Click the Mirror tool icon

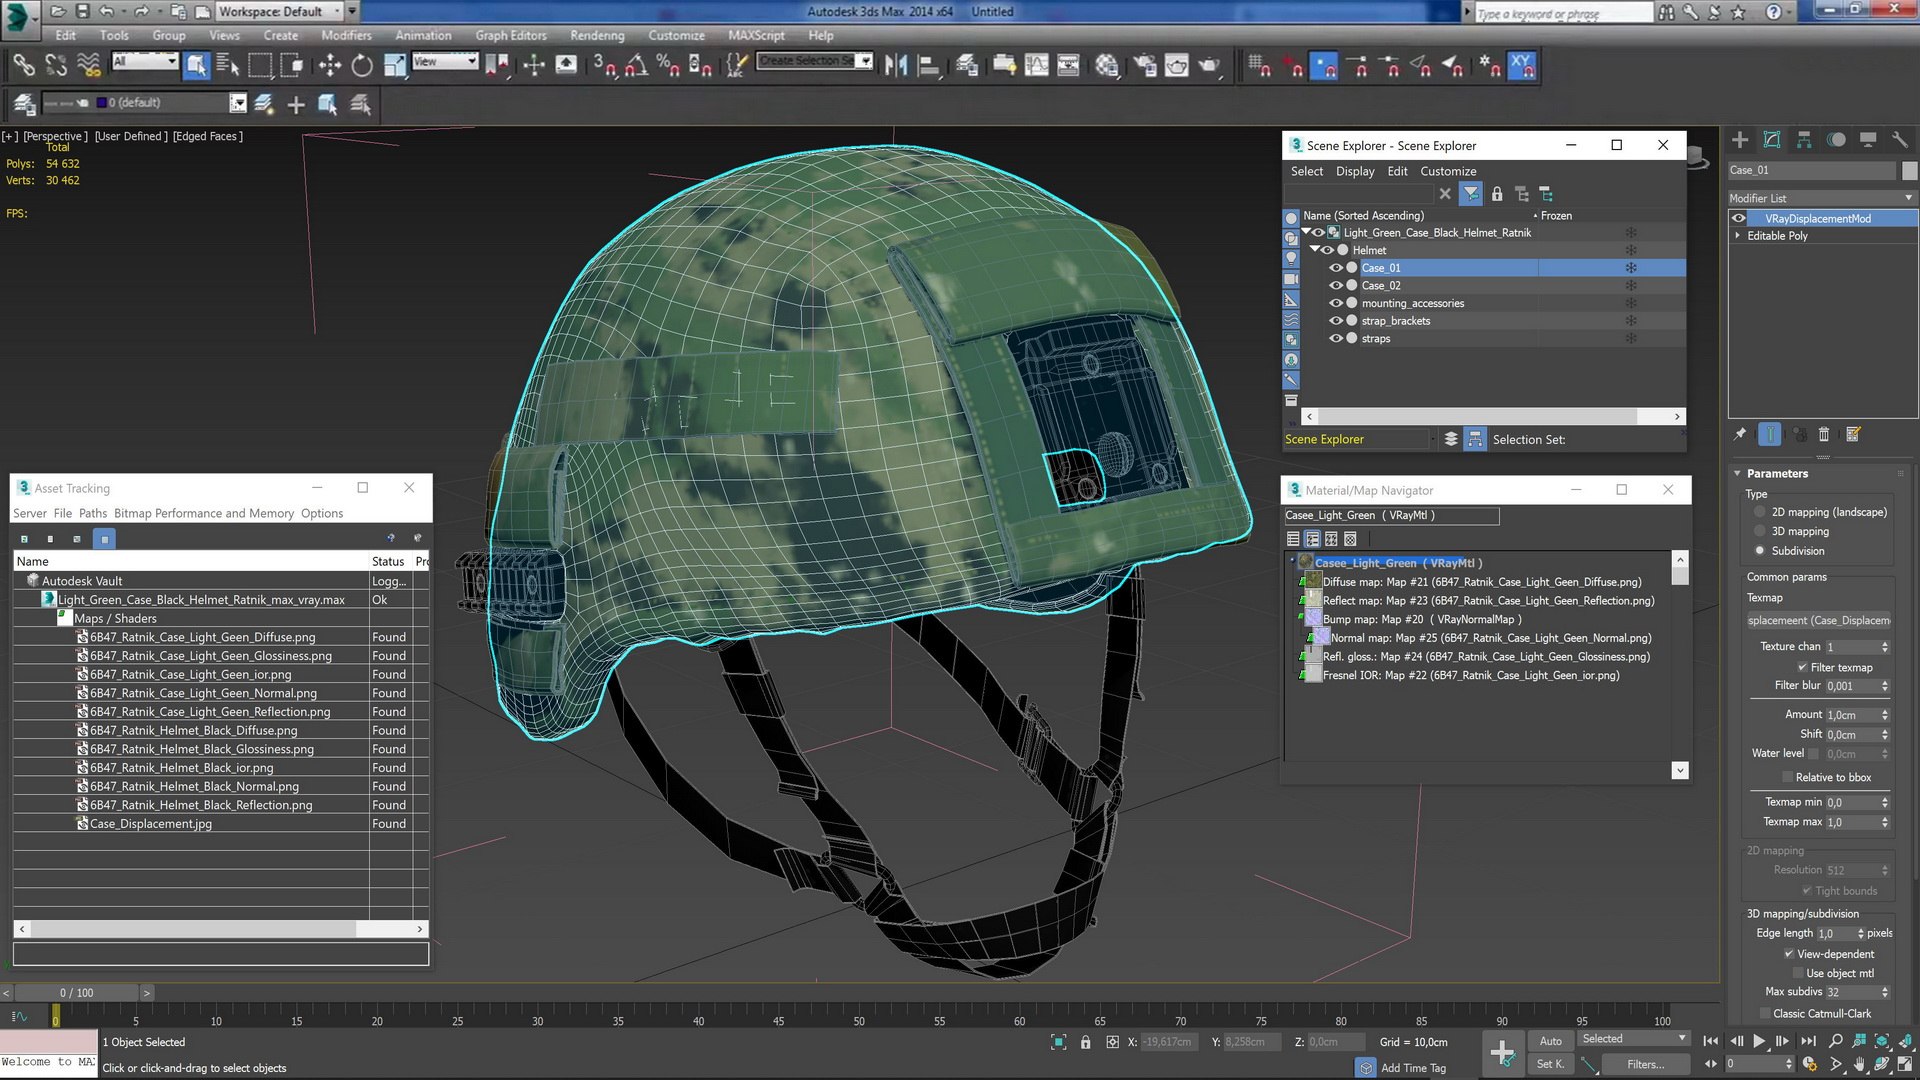pos(896,66)
